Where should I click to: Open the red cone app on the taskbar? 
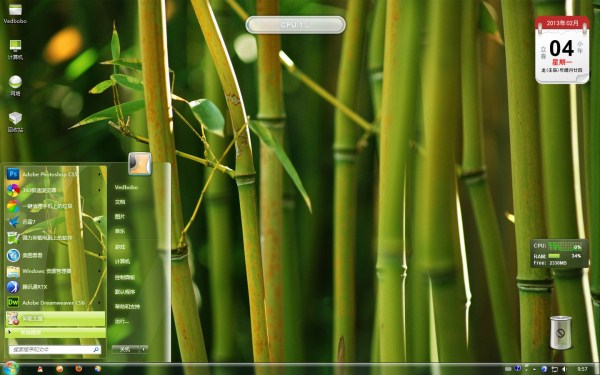(x=40, y=369)
